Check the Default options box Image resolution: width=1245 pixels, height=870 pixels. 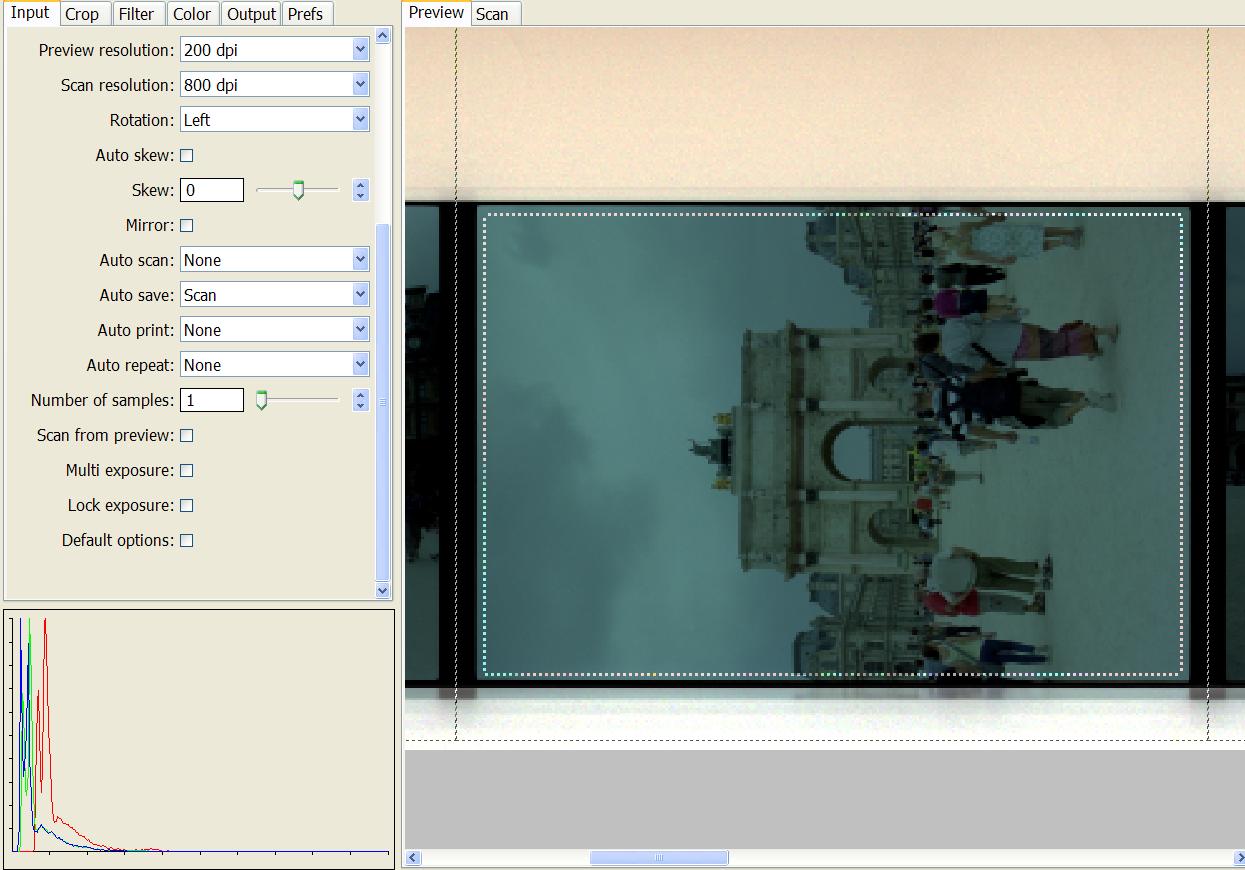coord(186,540)
